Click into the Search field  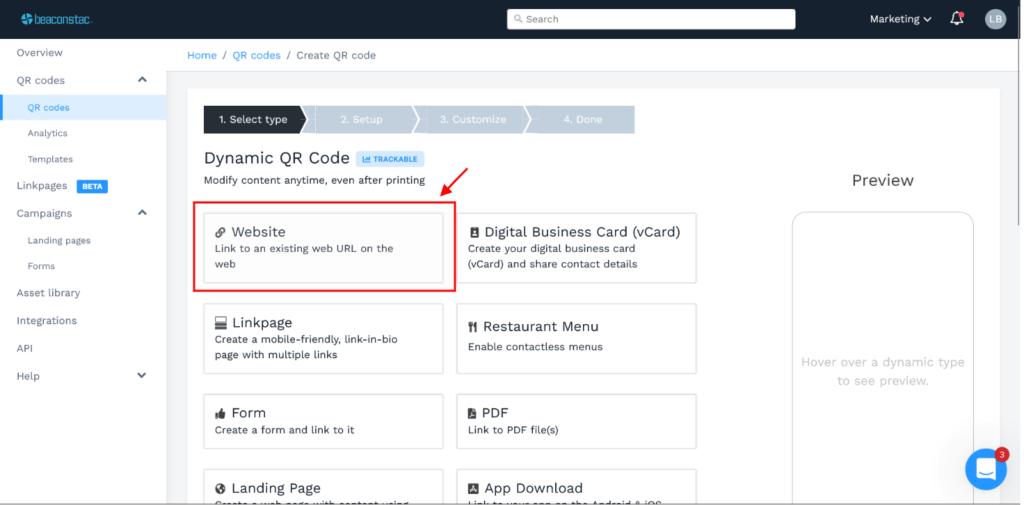click(651, 19)
